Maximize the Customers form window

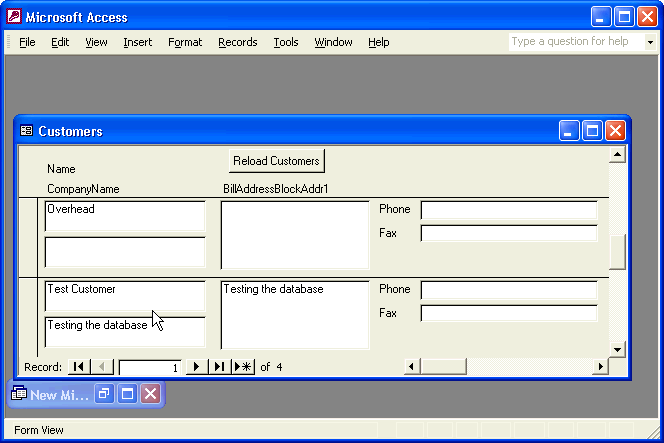click(x=592, y=130)
